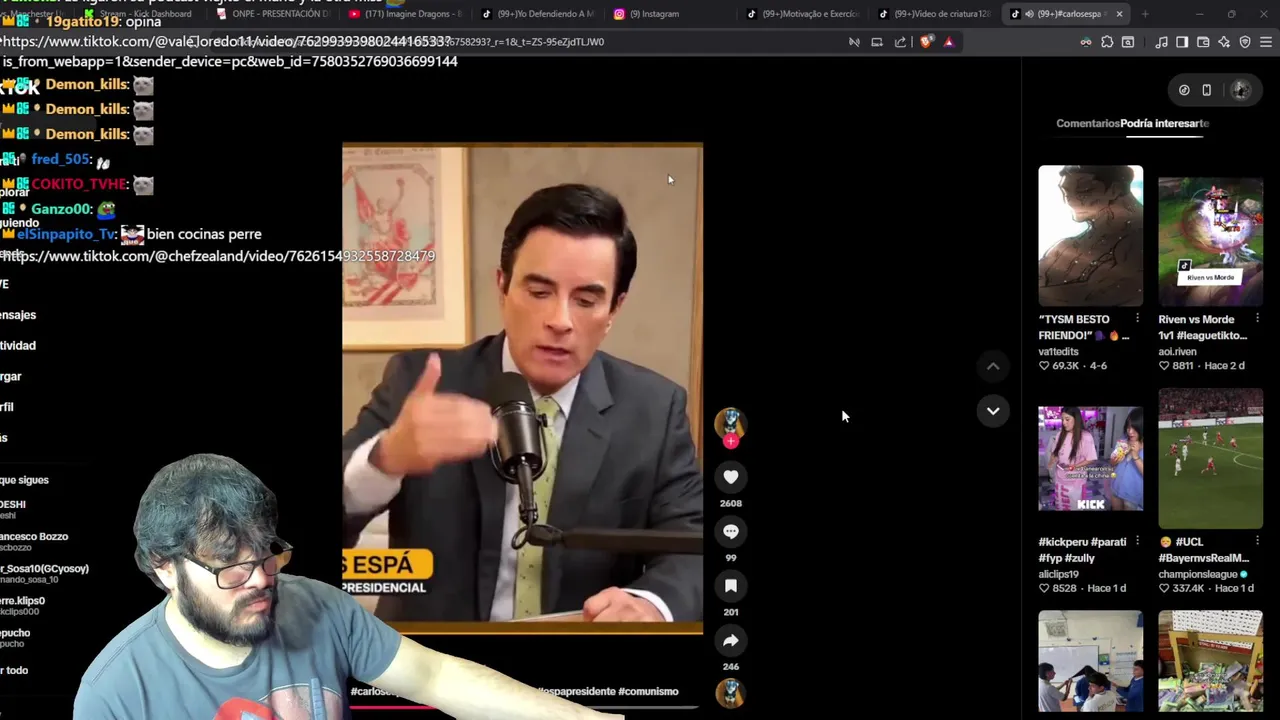Open Brave Rewards triangle icon

point(948,42)
